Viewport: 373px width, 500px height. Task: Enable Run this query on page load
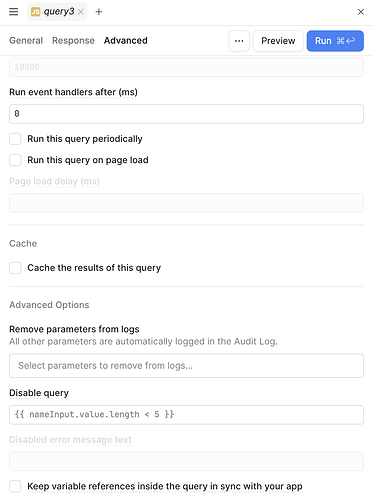(15, 160)
